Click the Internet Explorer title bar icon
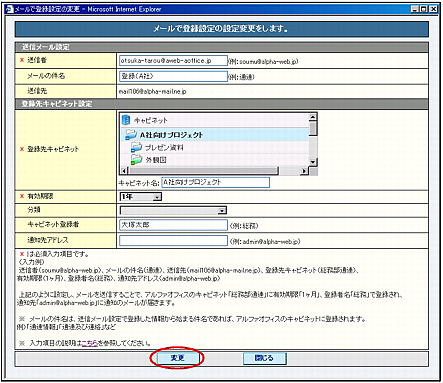443x383 pixels. pyautogui.click(x=9, y=9)
